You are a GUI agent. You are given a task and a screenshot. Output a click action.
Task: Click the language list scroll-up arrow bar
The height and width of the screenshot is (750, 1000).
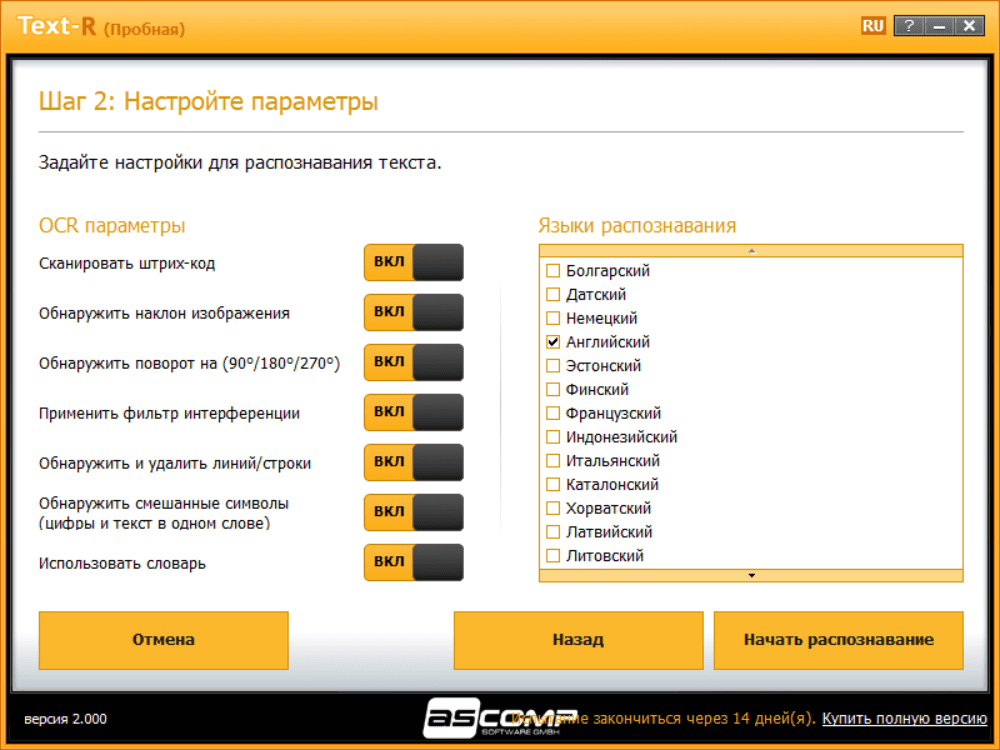pyautogui.click(x=751, y=251)
